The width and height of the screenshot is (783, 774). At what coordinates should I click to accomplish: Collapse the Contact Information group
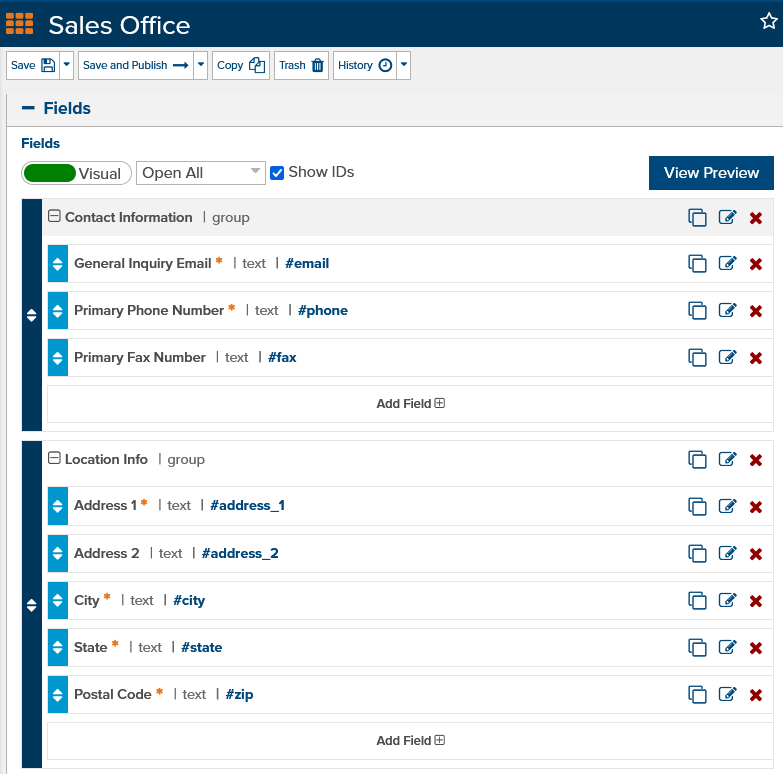[54, 216]
